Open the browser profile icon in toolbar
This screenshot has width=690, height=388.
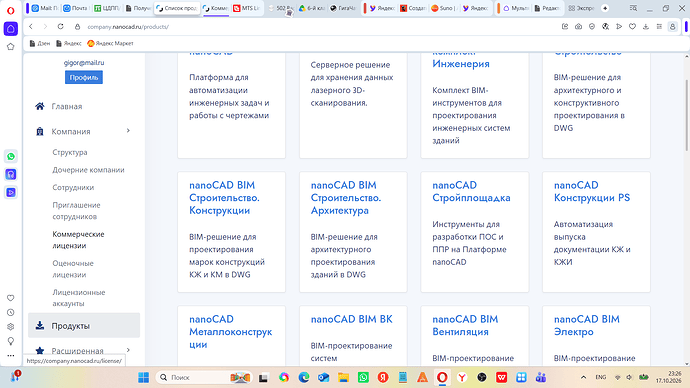672,27
